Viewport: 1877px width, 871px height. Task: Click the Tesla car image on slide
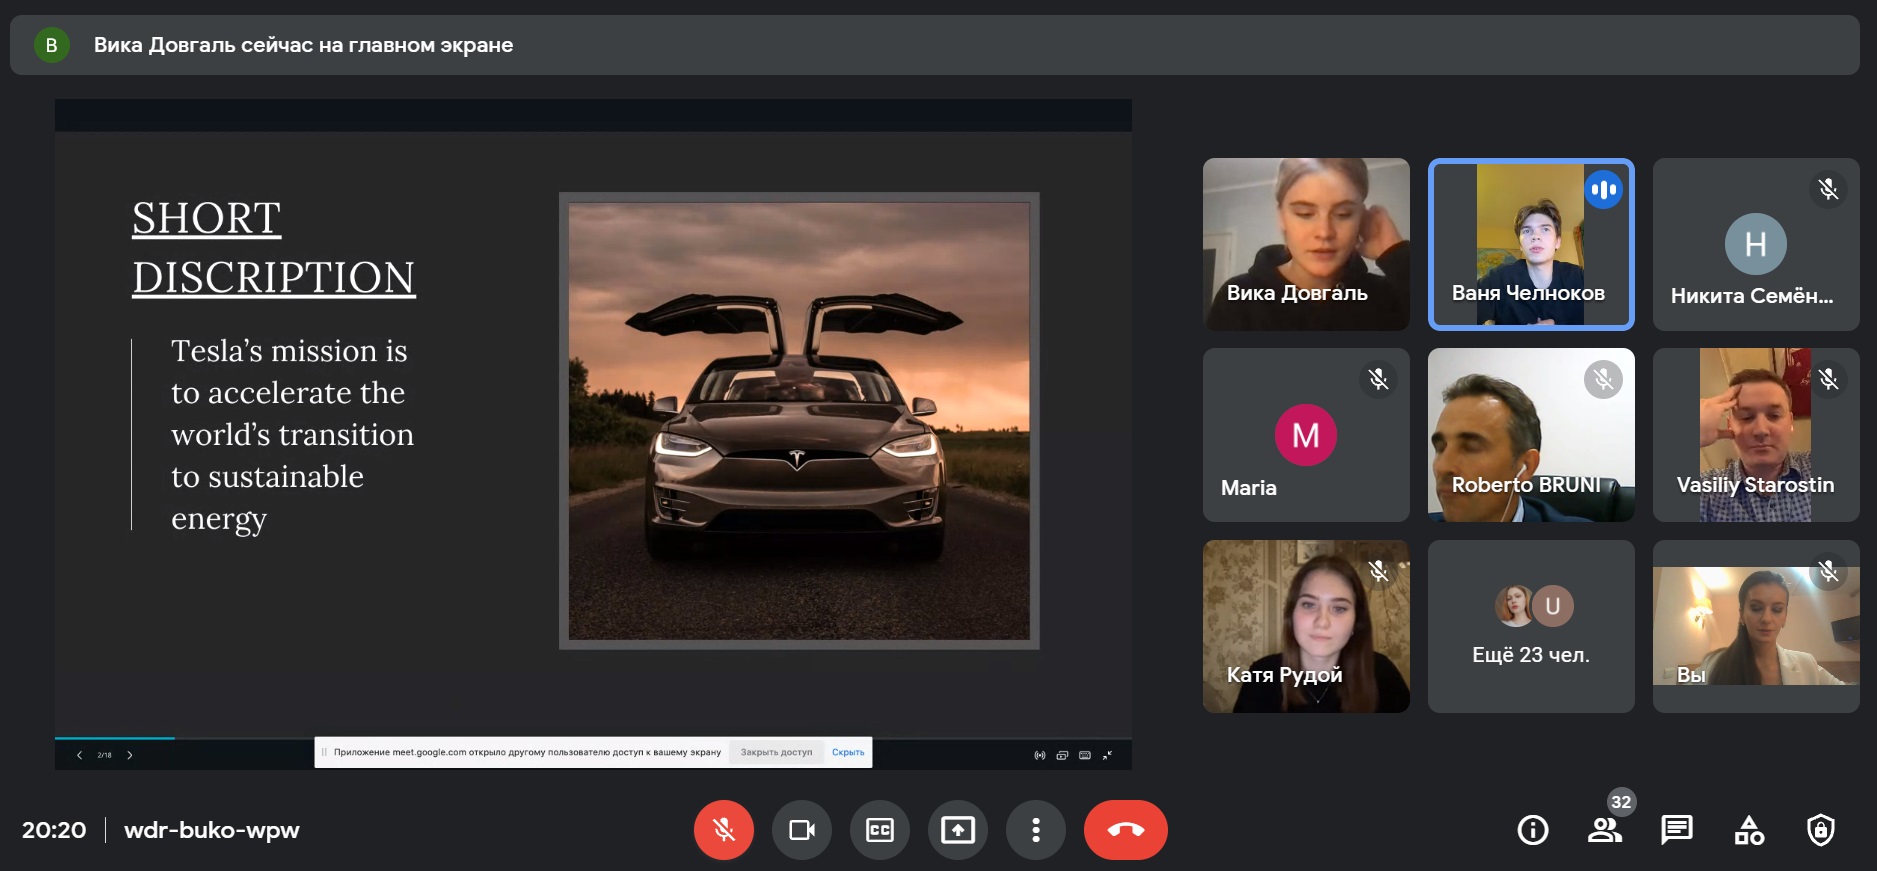pos(799,421)
